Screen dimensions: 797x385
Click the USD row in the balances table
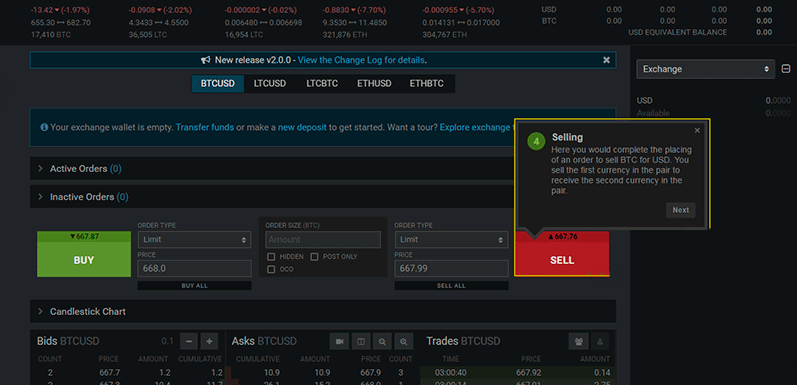[x=657, y=10]
